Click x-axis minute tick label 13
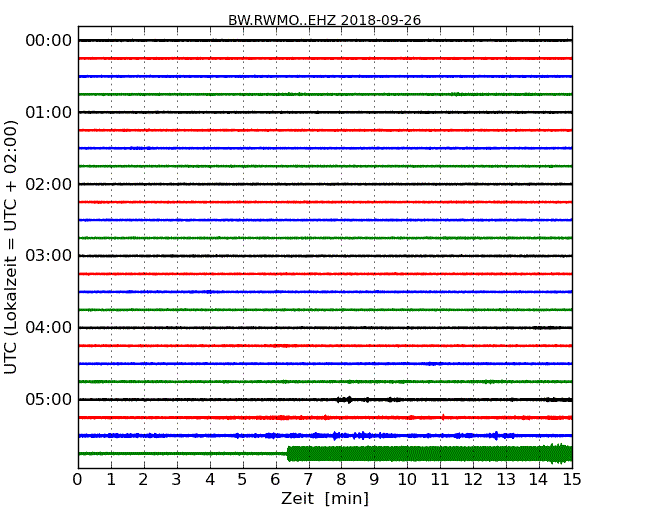 pyautogui.click(x=506, y=480)
